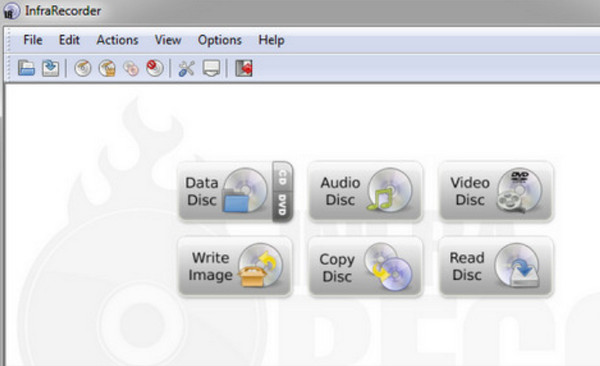Click the Save project toolbar icon
Screen dimensions: 600x366
pyautogui.click(x=50, y=69)
